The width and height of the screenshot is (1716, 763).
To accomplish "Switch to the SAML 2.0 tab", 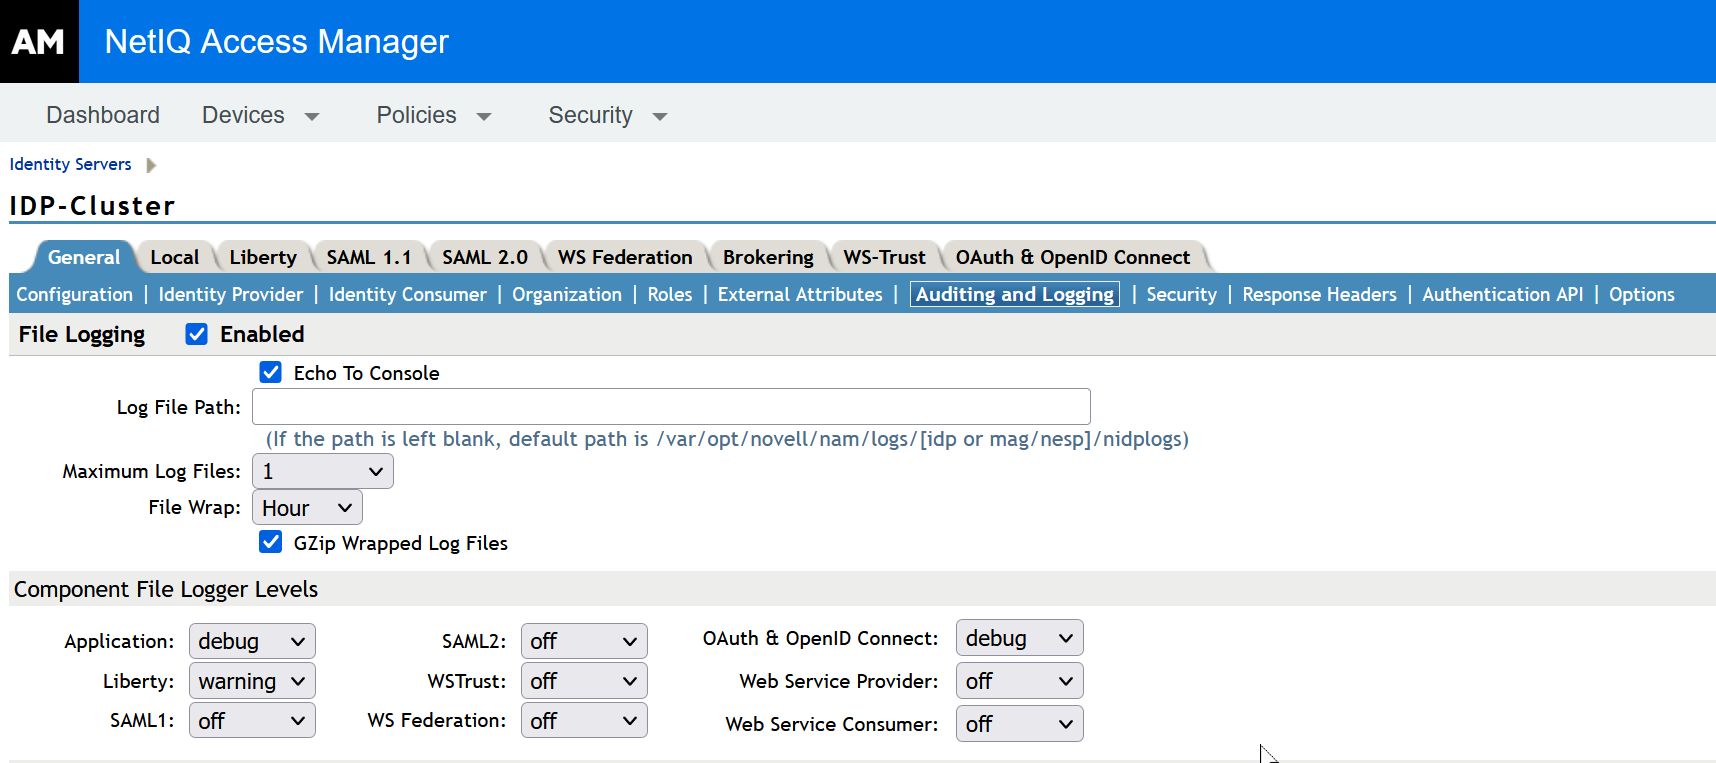I will [485, 257].
